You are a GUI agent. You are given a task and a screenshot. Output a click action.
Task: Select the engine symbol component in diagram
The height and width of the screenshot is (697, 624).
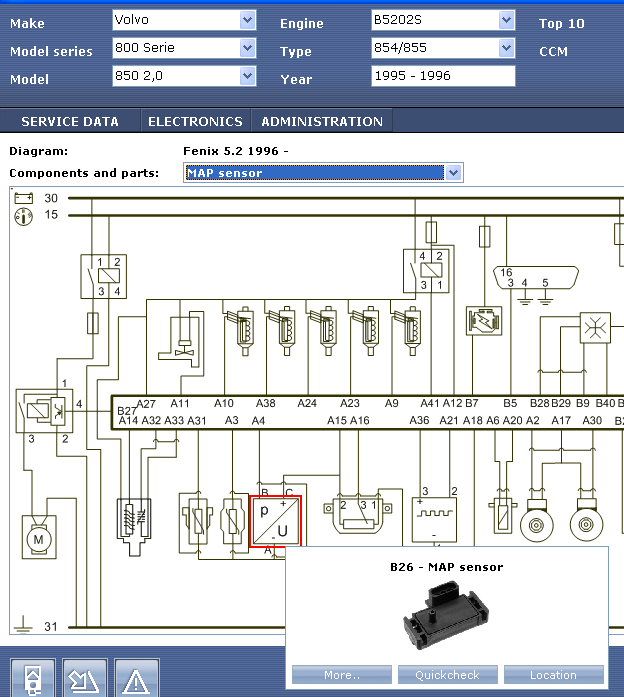click(x=484, y=320)
